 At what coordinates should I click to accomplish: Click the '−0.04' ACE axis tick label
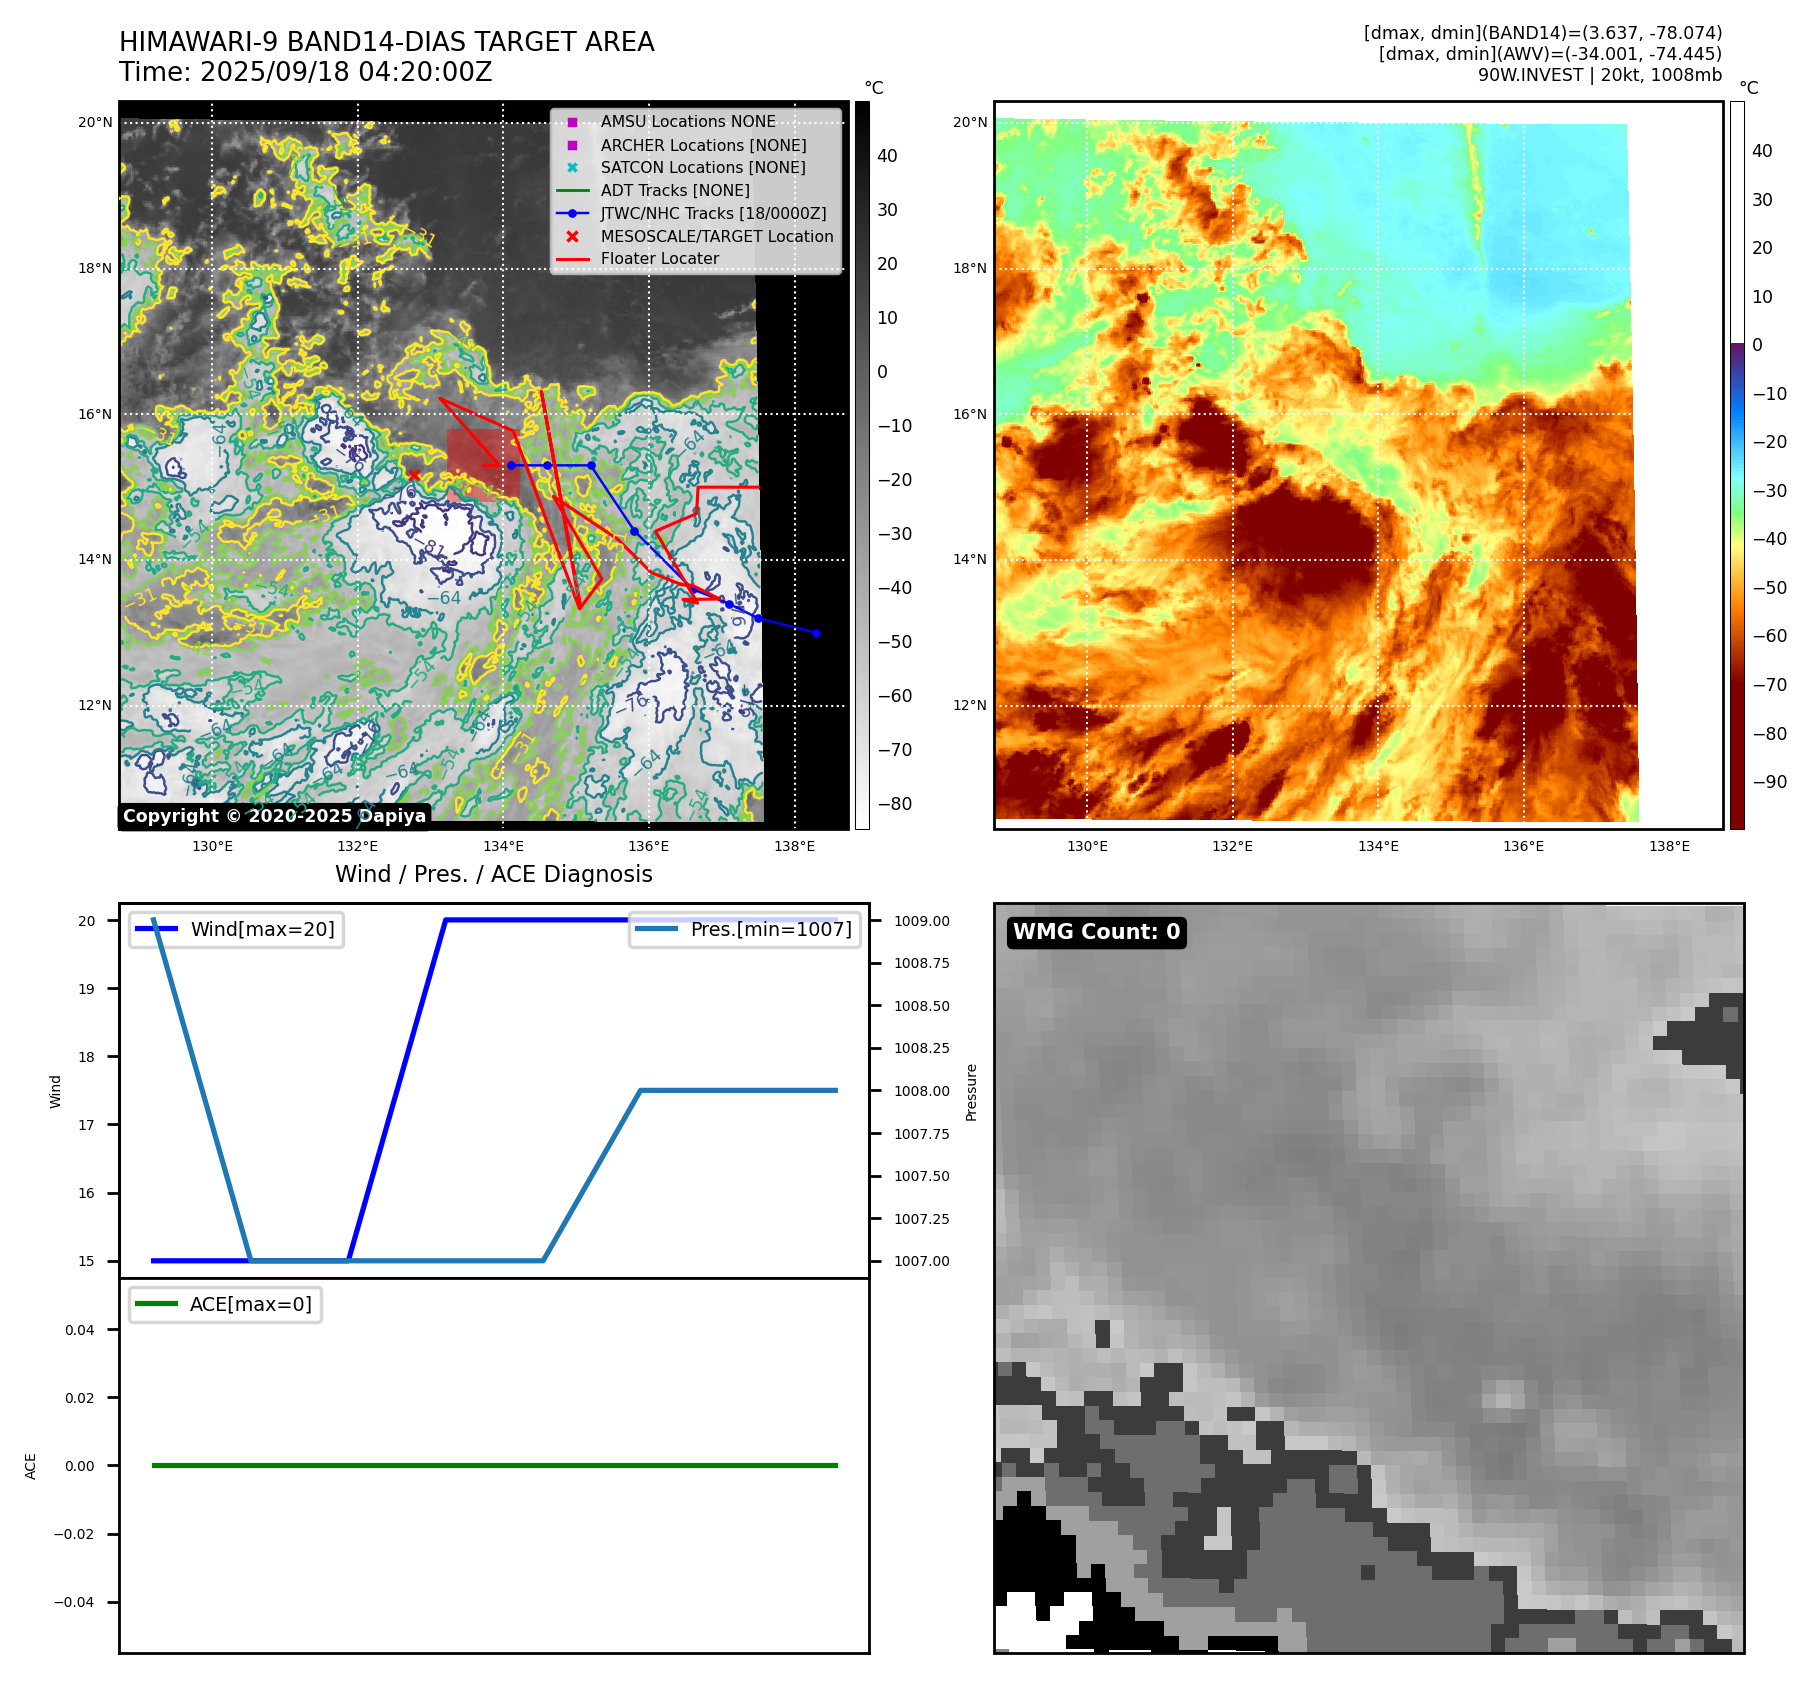pyautogui.click(x=74, y=1602)
